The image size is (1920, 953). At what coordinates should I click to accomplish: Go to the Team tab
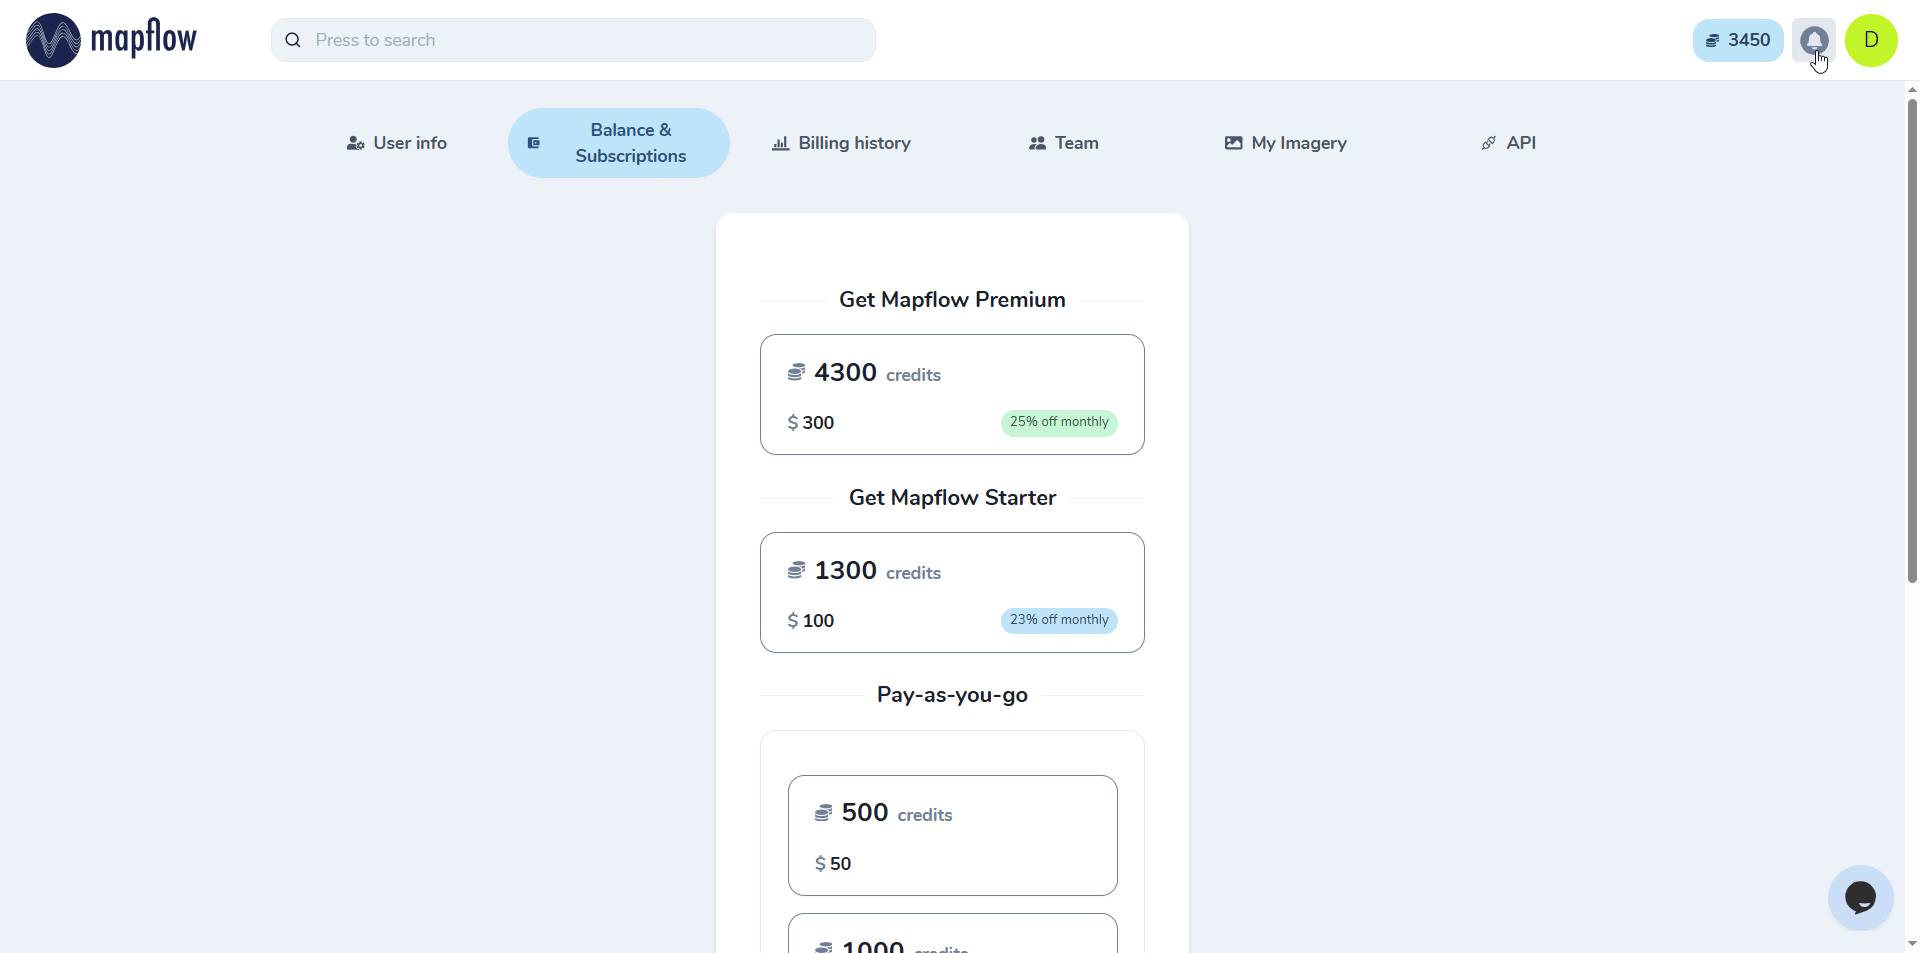(x=1063, y=143)
